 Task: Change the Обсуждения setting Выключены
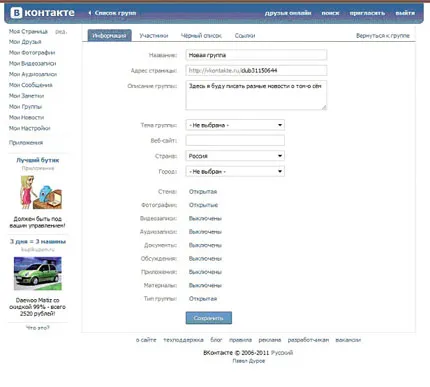coord(205,259)
